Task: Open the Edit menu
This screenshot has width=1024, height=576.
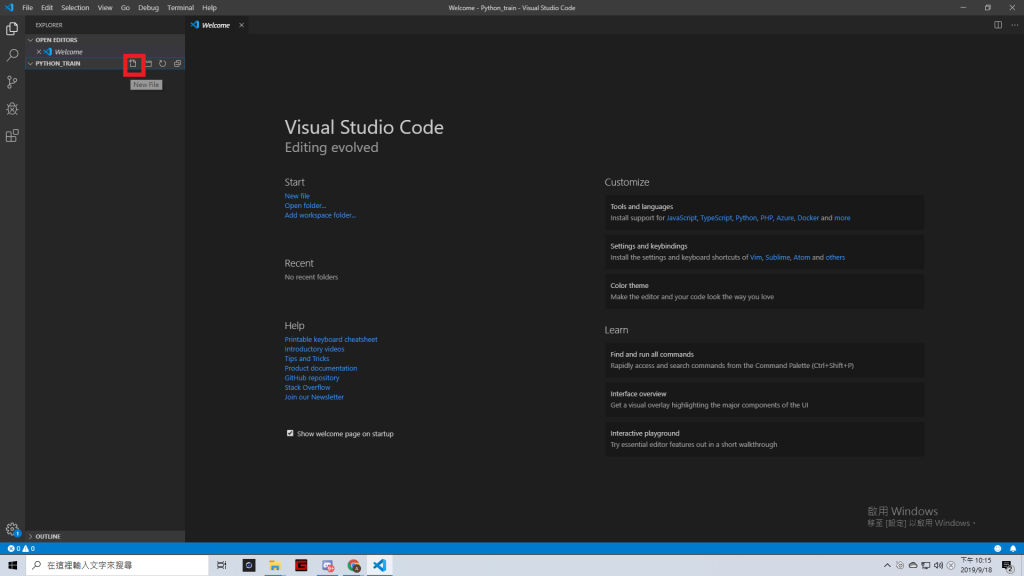Action: [x=47, y=8]
